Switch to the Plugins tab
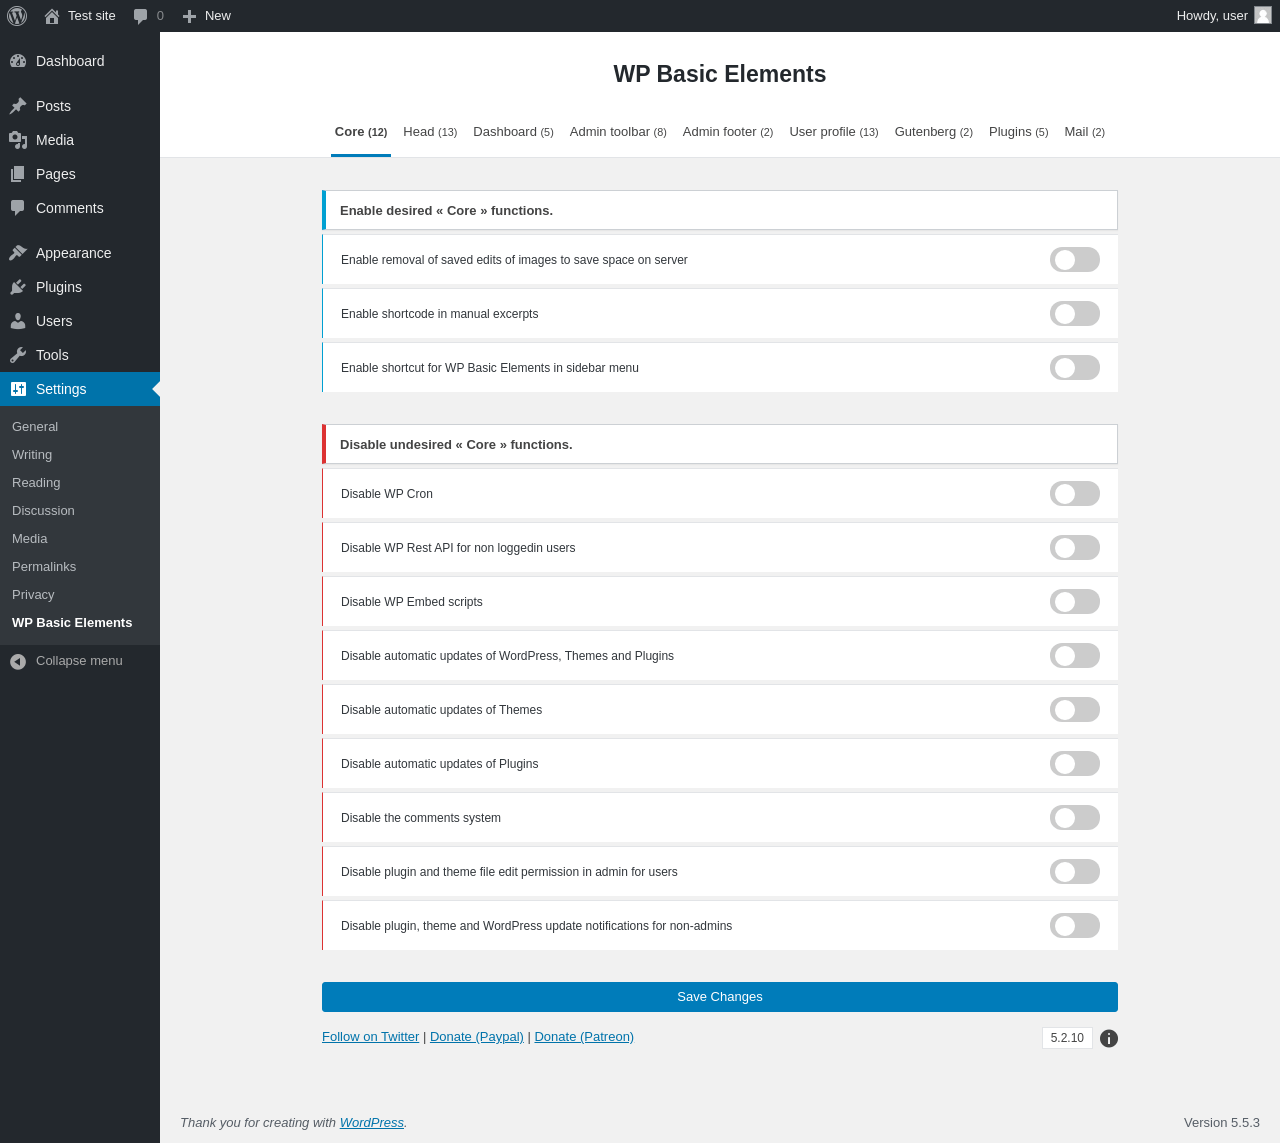The width and height of the screenshot is (1280, 1143). pyautogui.click(x=1019, y=132)
